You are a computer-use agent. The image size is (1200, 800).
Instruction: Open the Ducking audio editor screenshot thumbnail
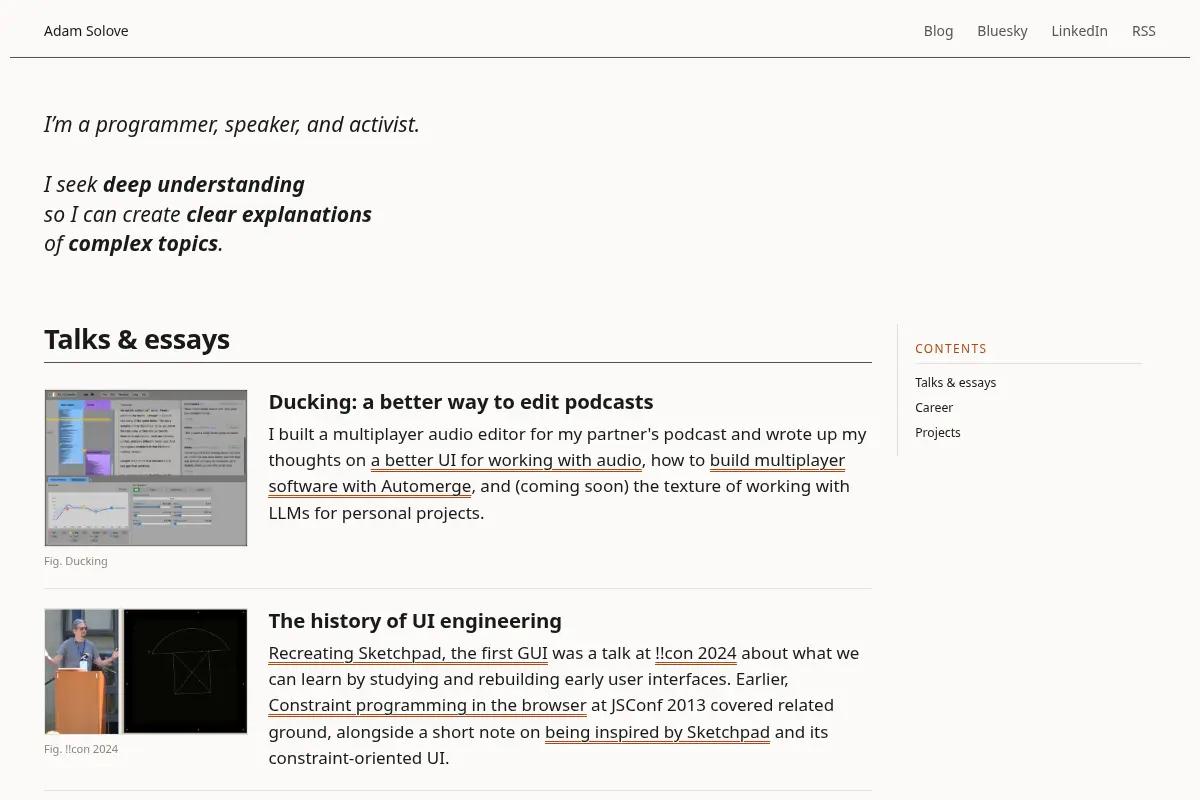pyautogui.click(x=146, y=468)
